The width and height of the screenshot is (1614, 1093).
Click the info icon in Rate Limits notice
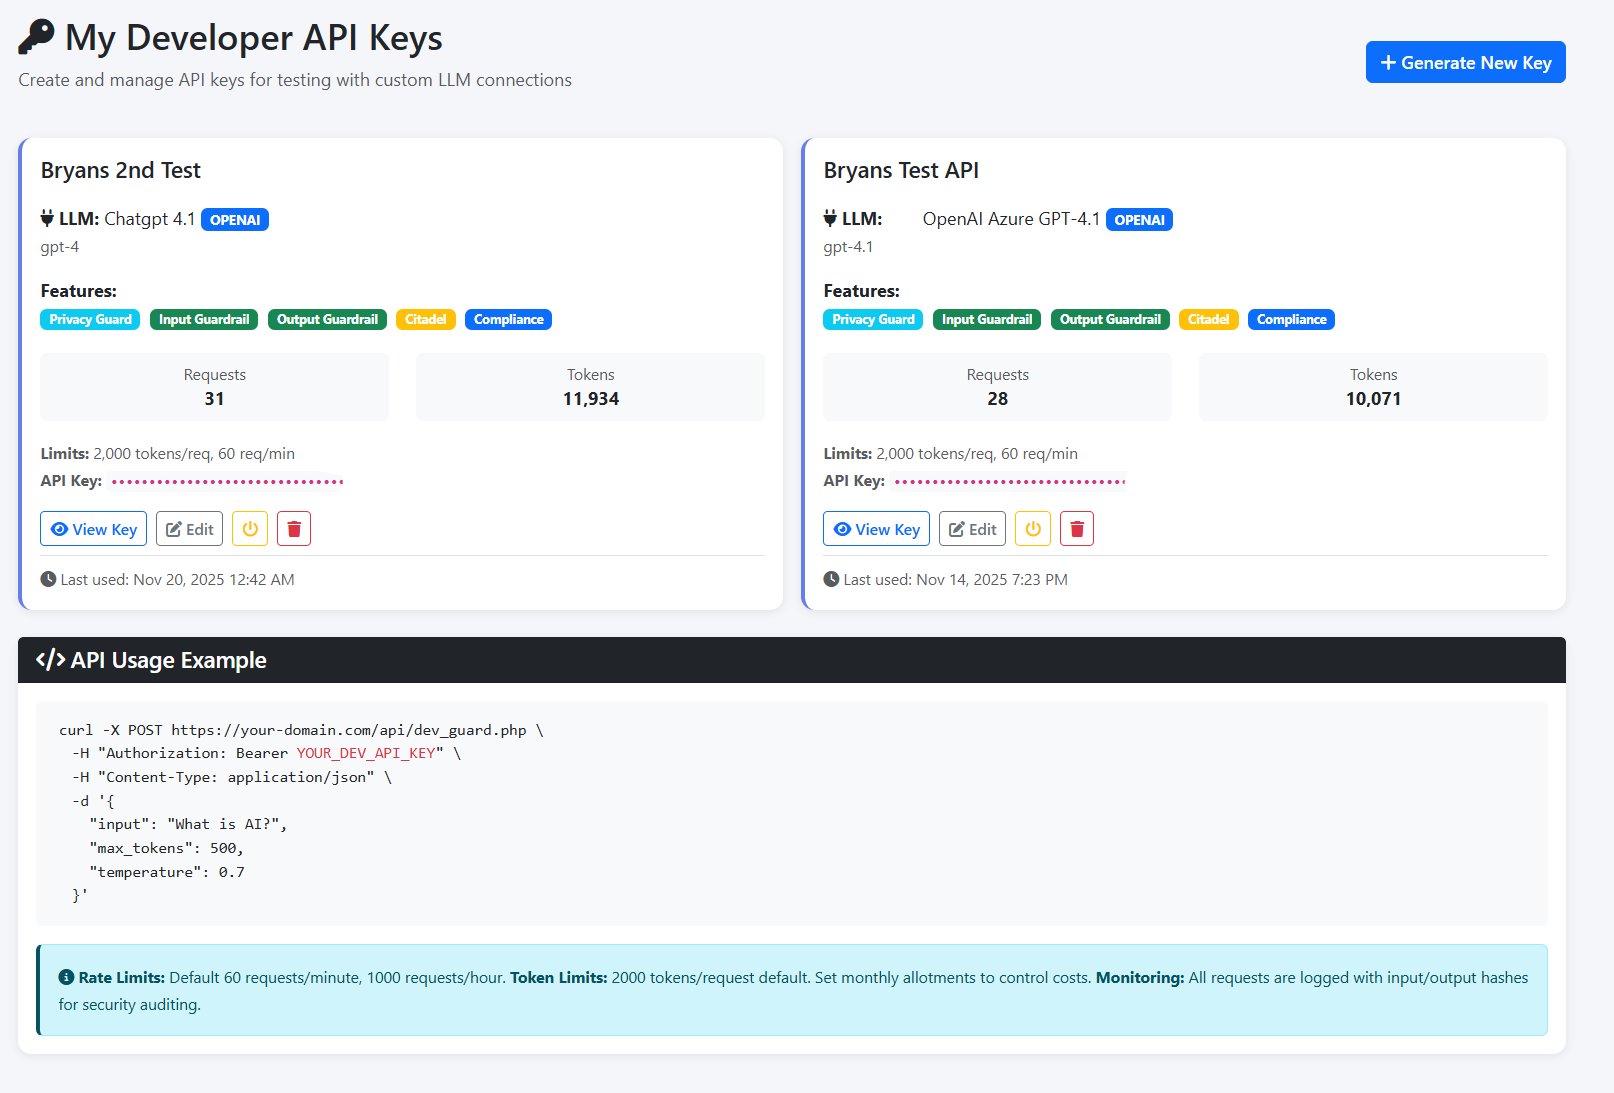pyautogui.click(x=66, y=976)
